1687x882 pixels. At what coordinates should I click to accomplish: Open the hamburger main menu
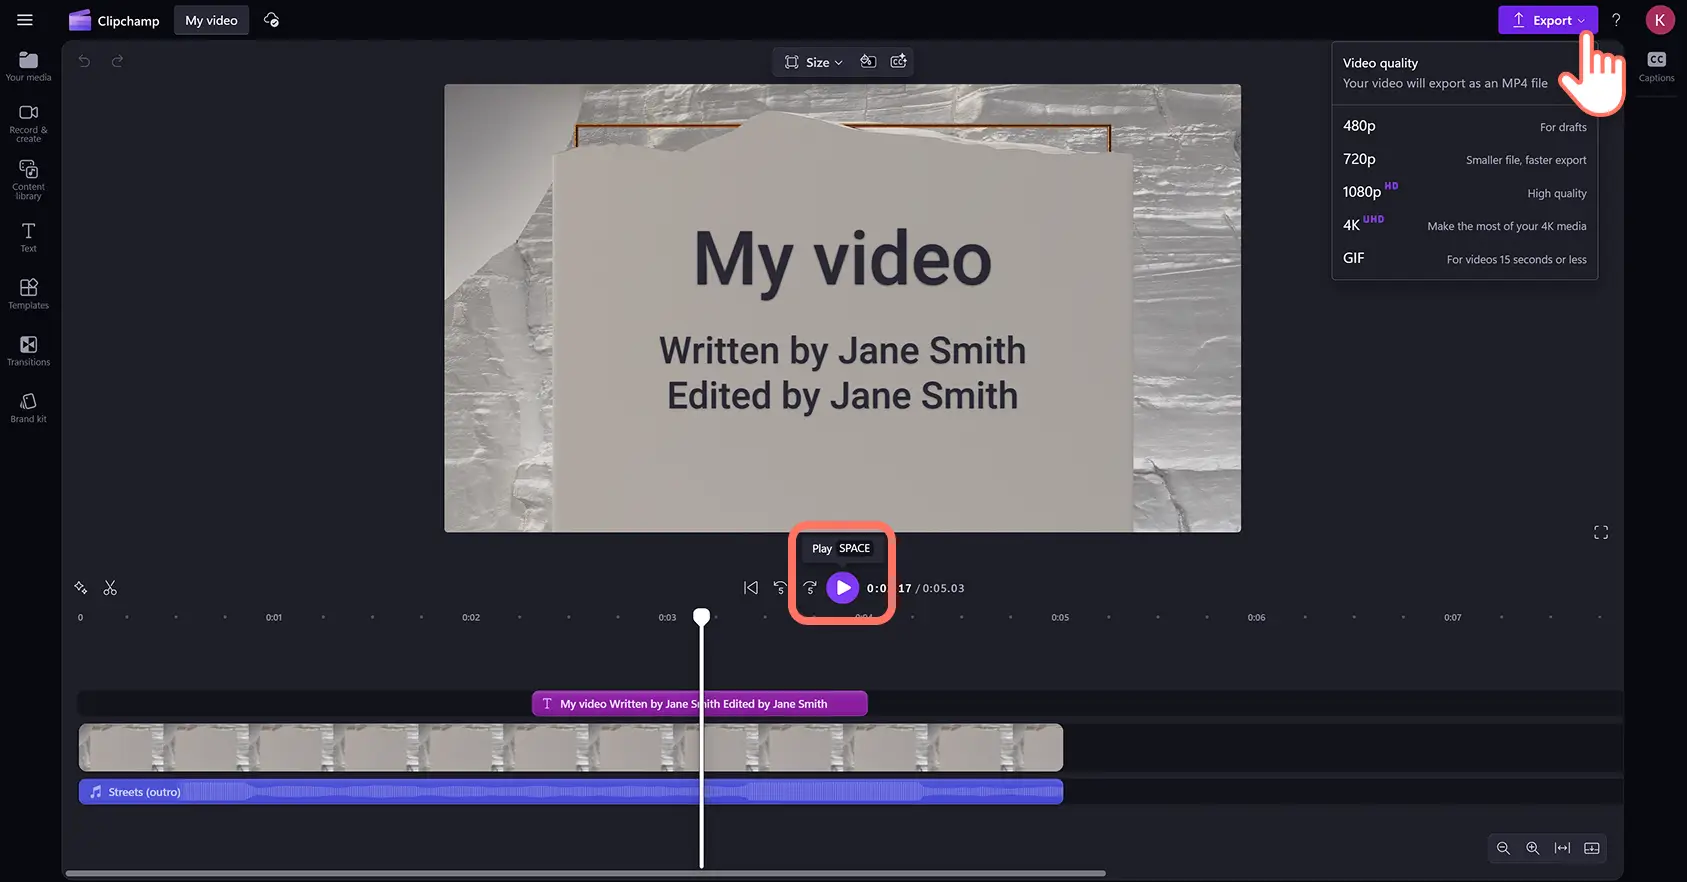[25, 20]
